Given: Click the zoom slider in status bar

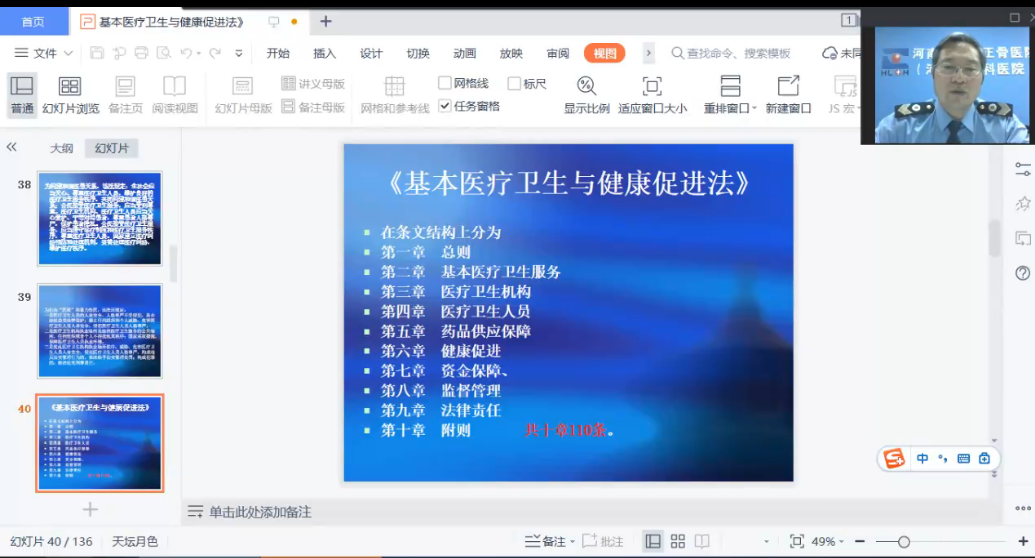Looking at the screenshot, I should tap(903, 541).
